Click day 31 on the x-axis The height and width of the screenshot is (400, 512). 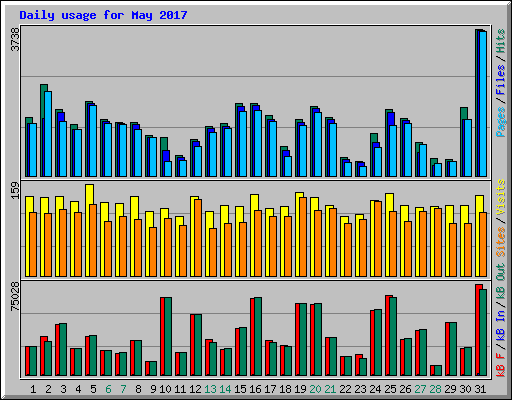pos(480,389)
